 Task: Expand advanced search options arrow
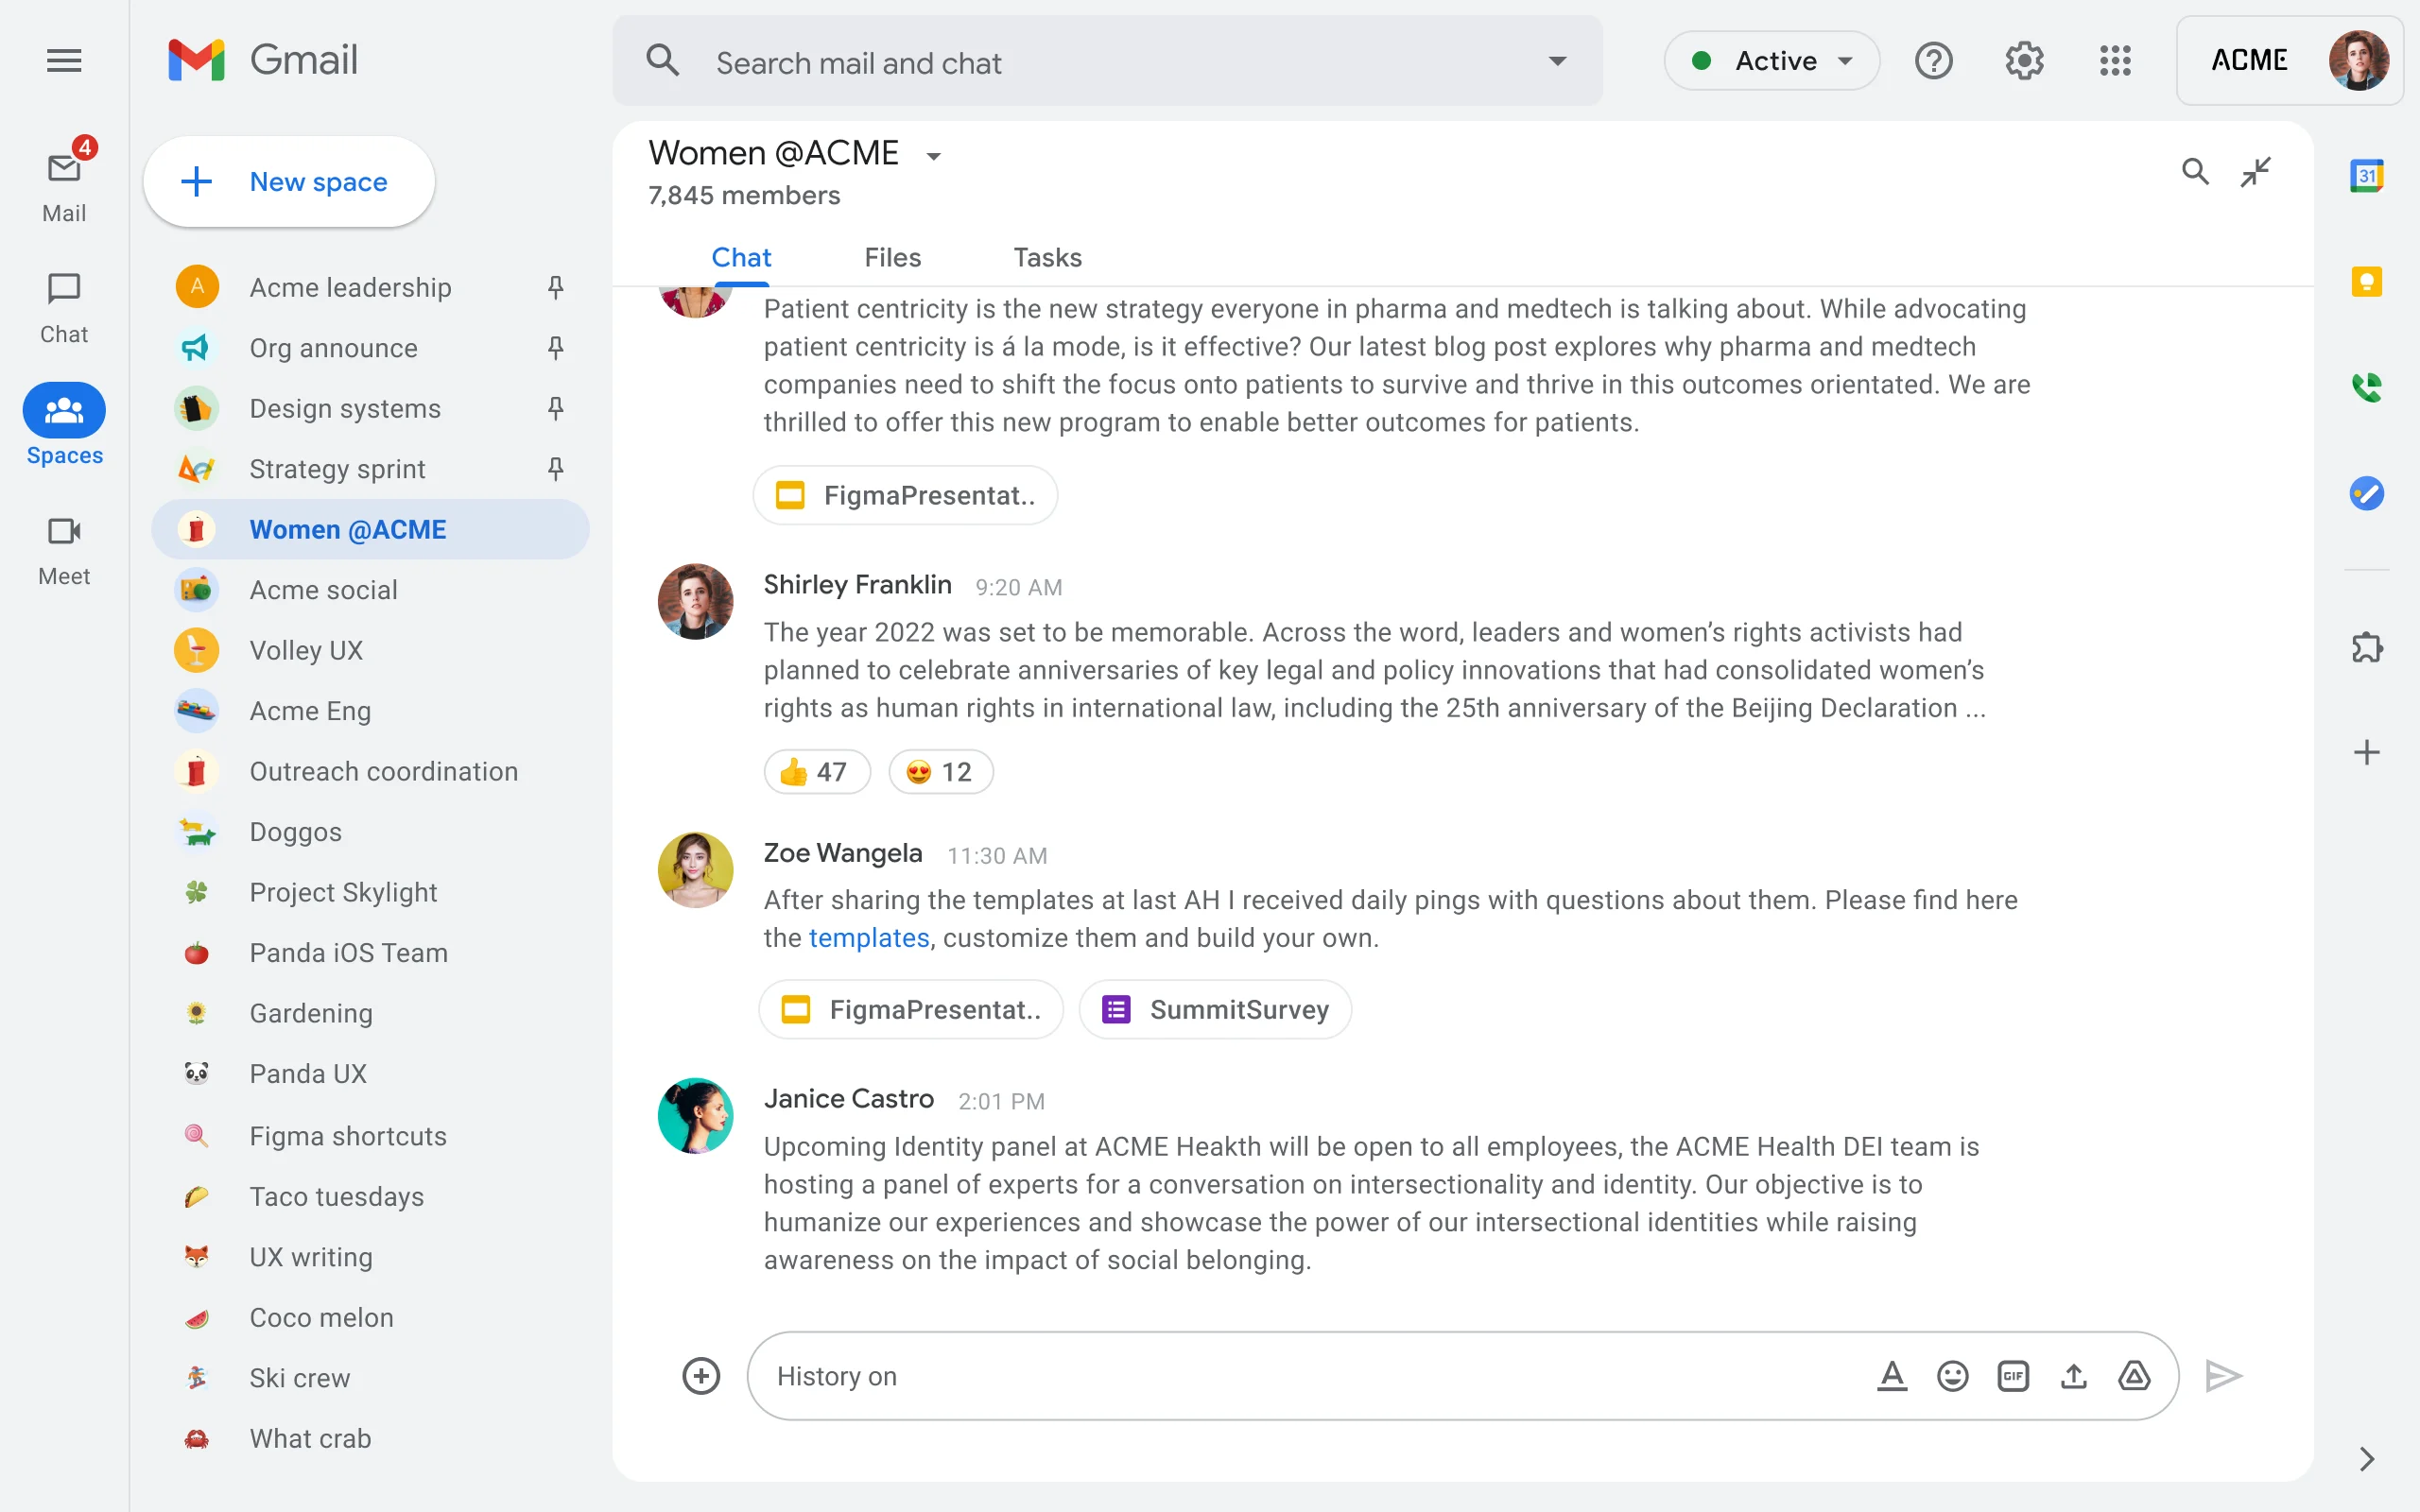pyautogui.click(x=1556, y=61)
